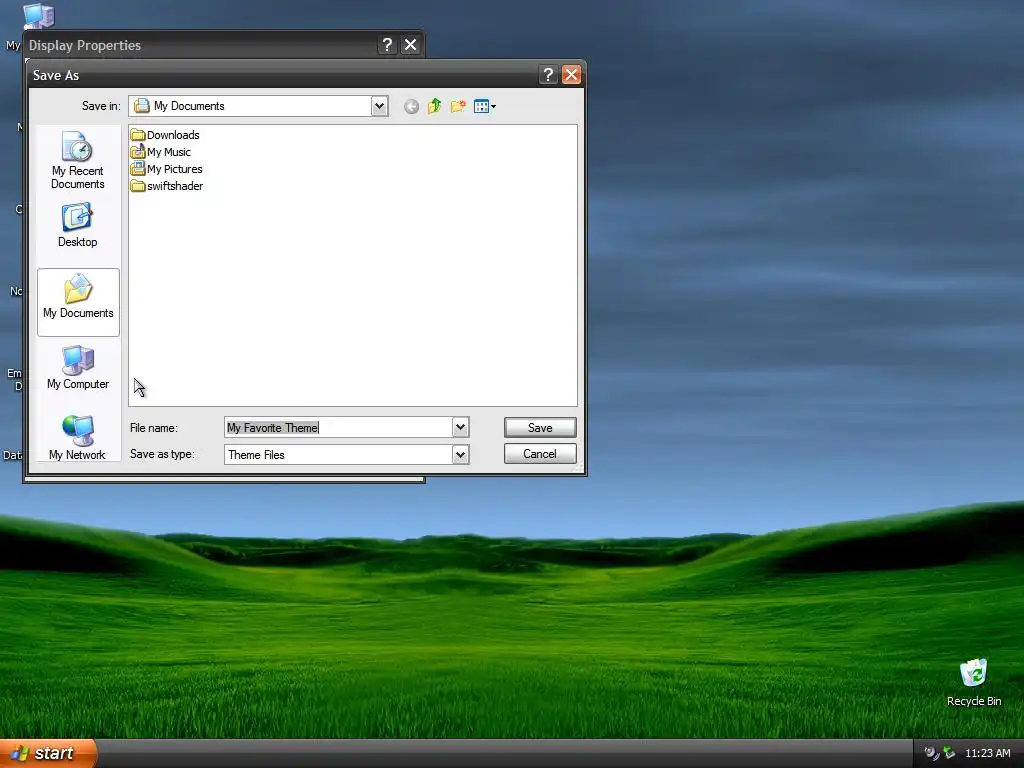Click the Theme Files type field
The width and height of the screenshot is (1024, 768).
(x=338, y=455)
